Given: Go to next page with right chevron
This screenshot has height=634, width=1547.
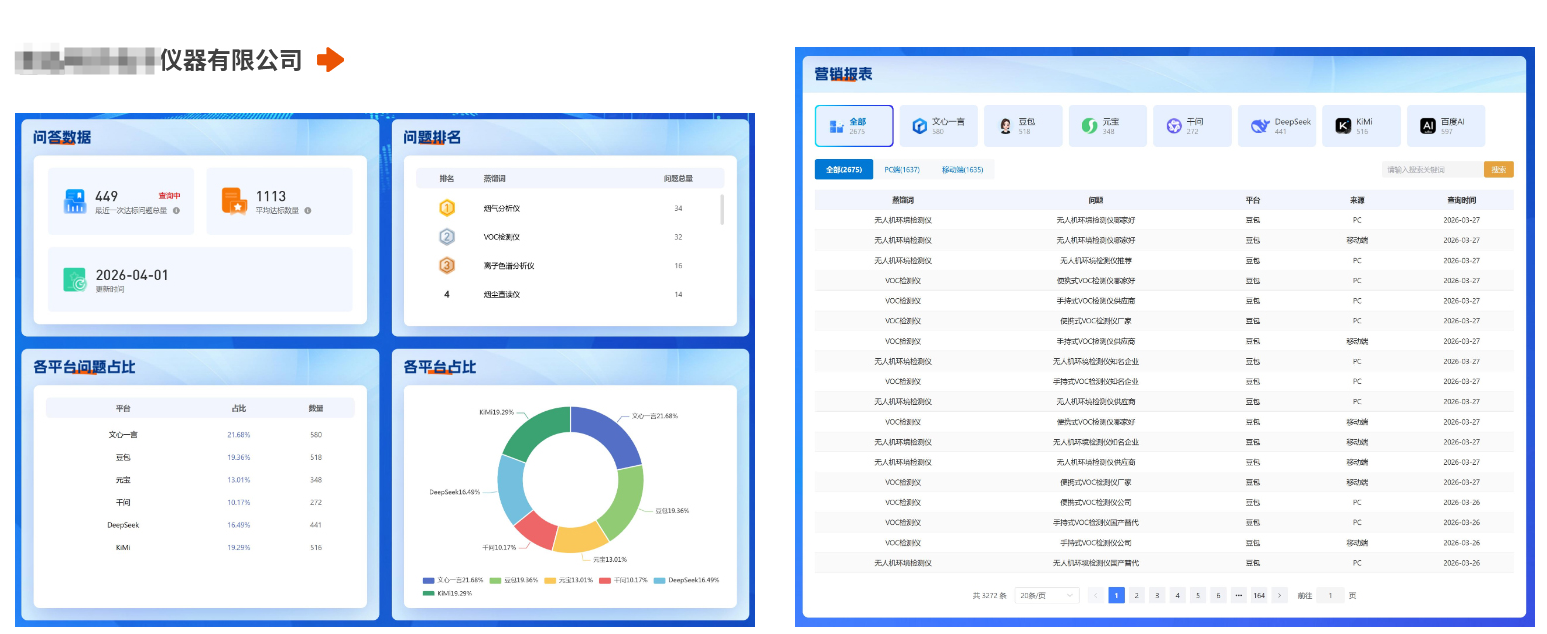Looking at the screenshot, I should (1280, 595).
